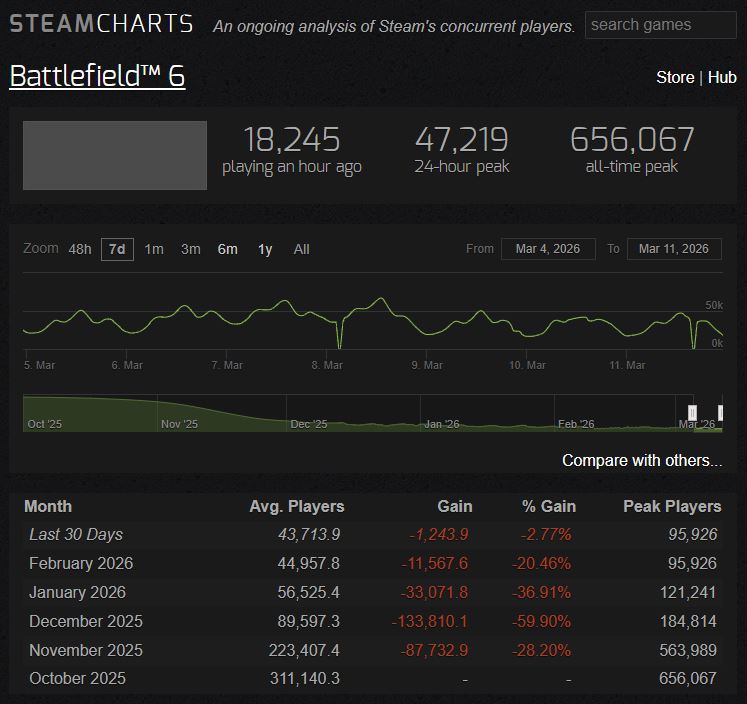Set chart zoom to 1y
Viewport: 747px width, 704px height.
click(265, 249)
